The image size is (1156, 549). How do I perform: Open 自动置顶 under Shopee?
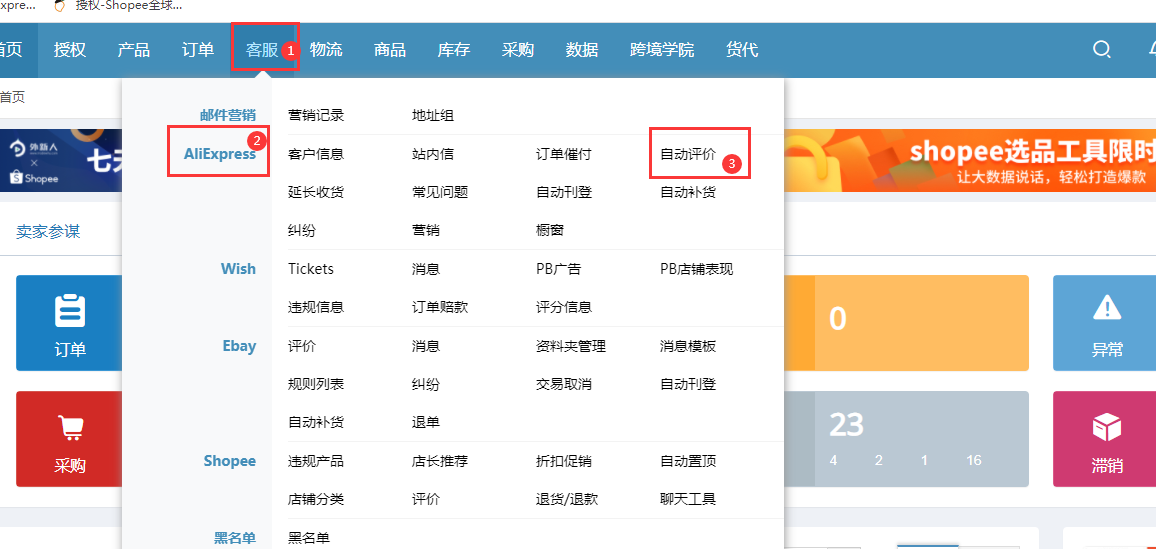[688, 461]
